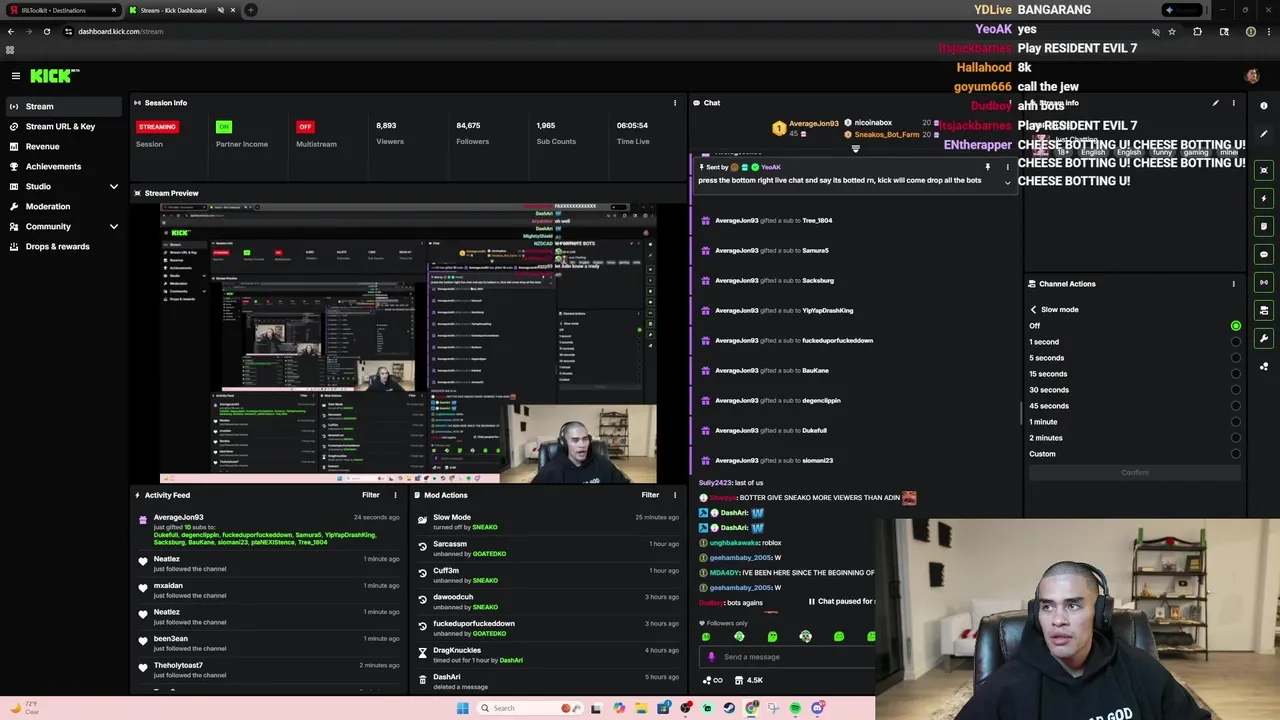Image resolution: width=1280 pixels, height=720 pixels.
Task: Click the bottom dots icon in right rail
Action: click(x=1264, y=366)
